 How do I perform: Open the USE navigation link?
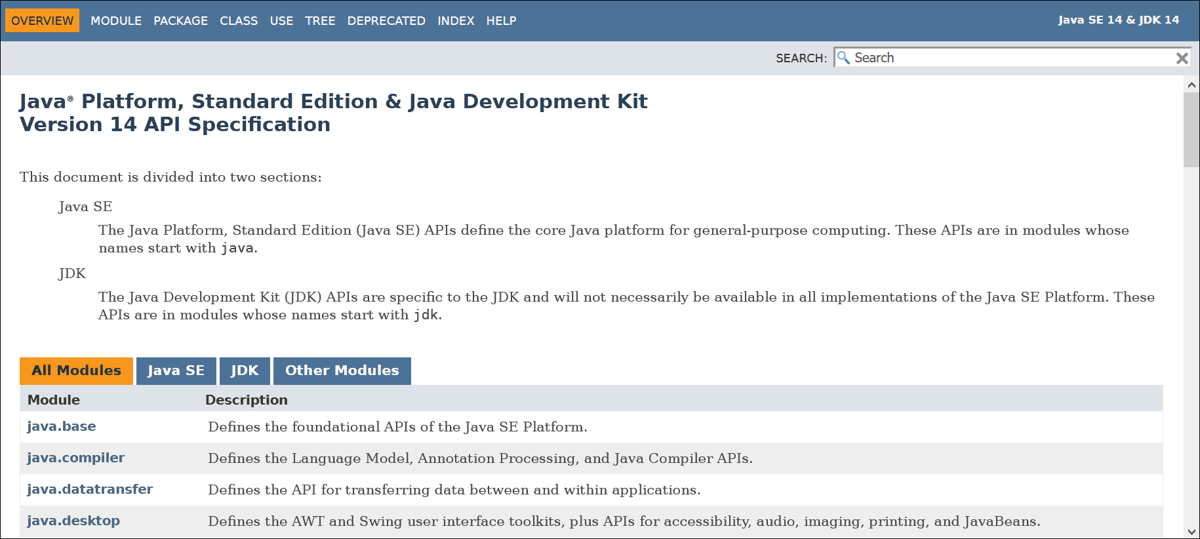[x=281, y=20]
